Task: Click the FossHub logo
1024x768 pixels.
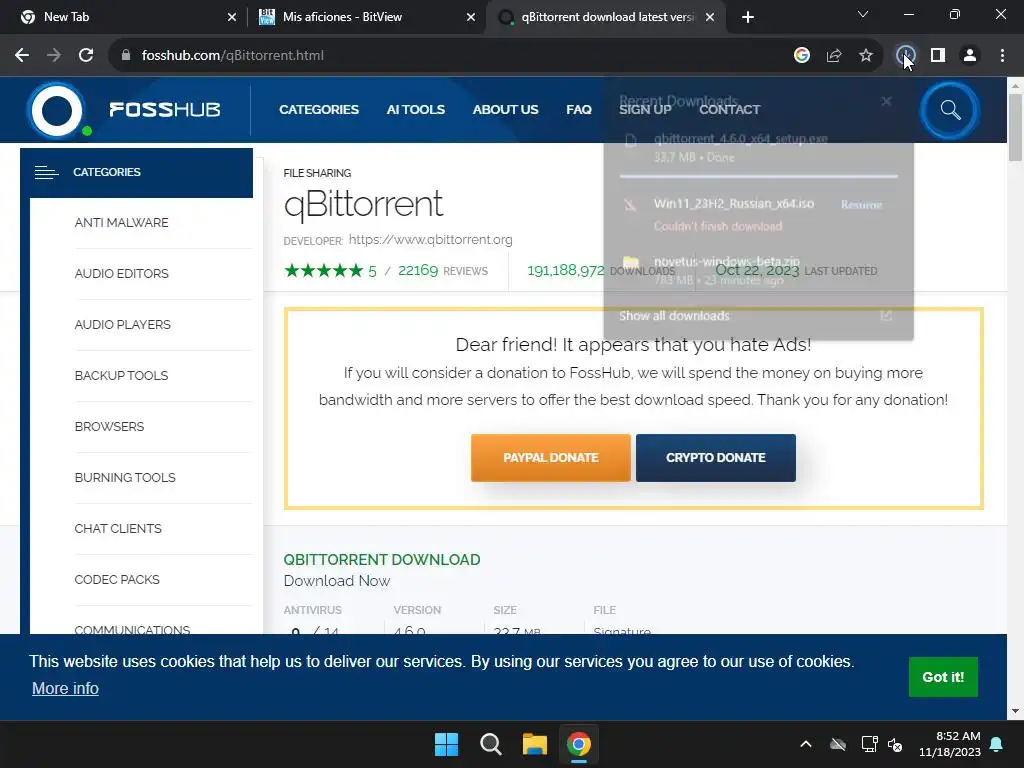Action: click(124, 110)
